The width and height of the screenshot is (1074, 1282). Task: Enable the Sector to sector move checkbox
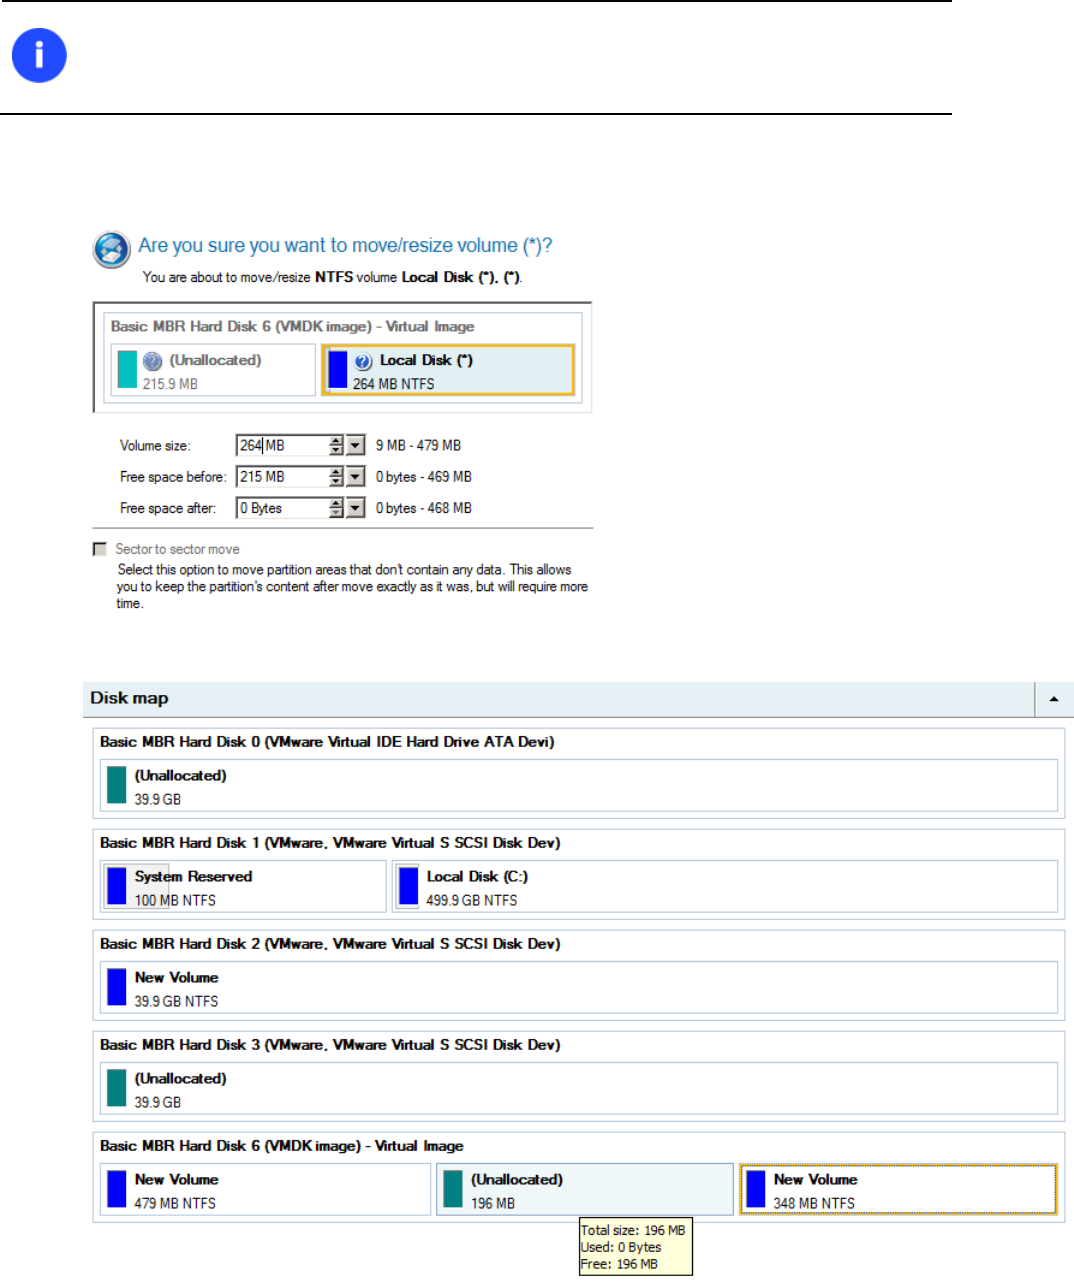100,549
